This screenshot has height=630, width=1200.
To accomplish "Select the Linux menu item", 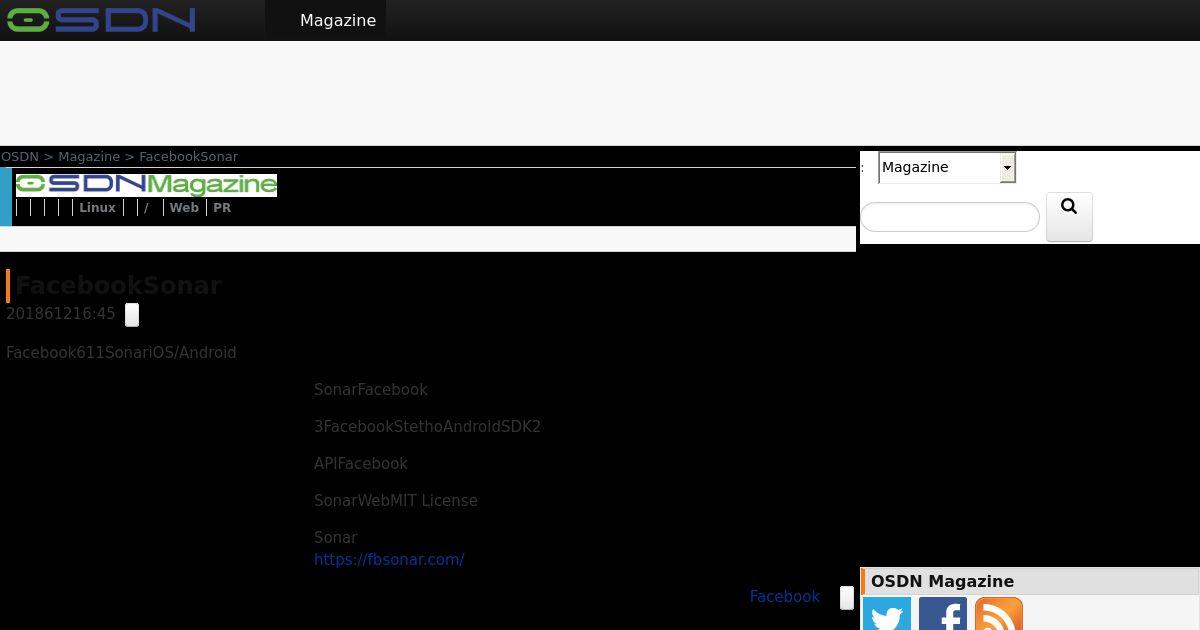I will click(x=97, y=208).
